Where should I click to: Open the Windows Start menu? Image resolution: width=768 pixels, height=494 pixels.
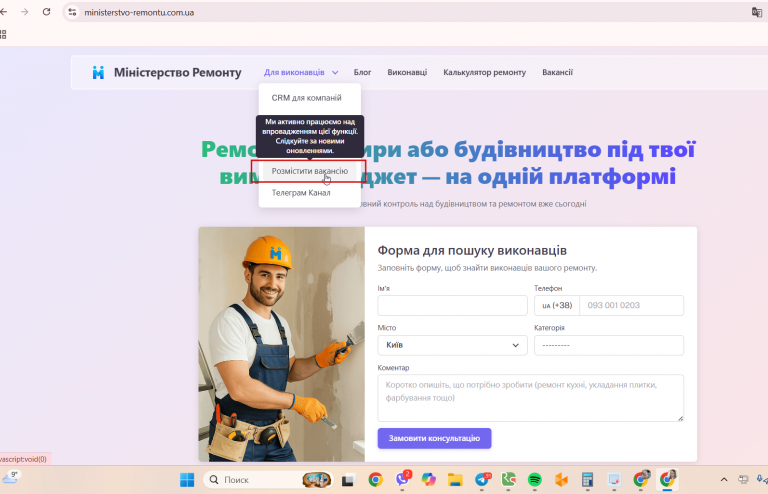[187, 480]
